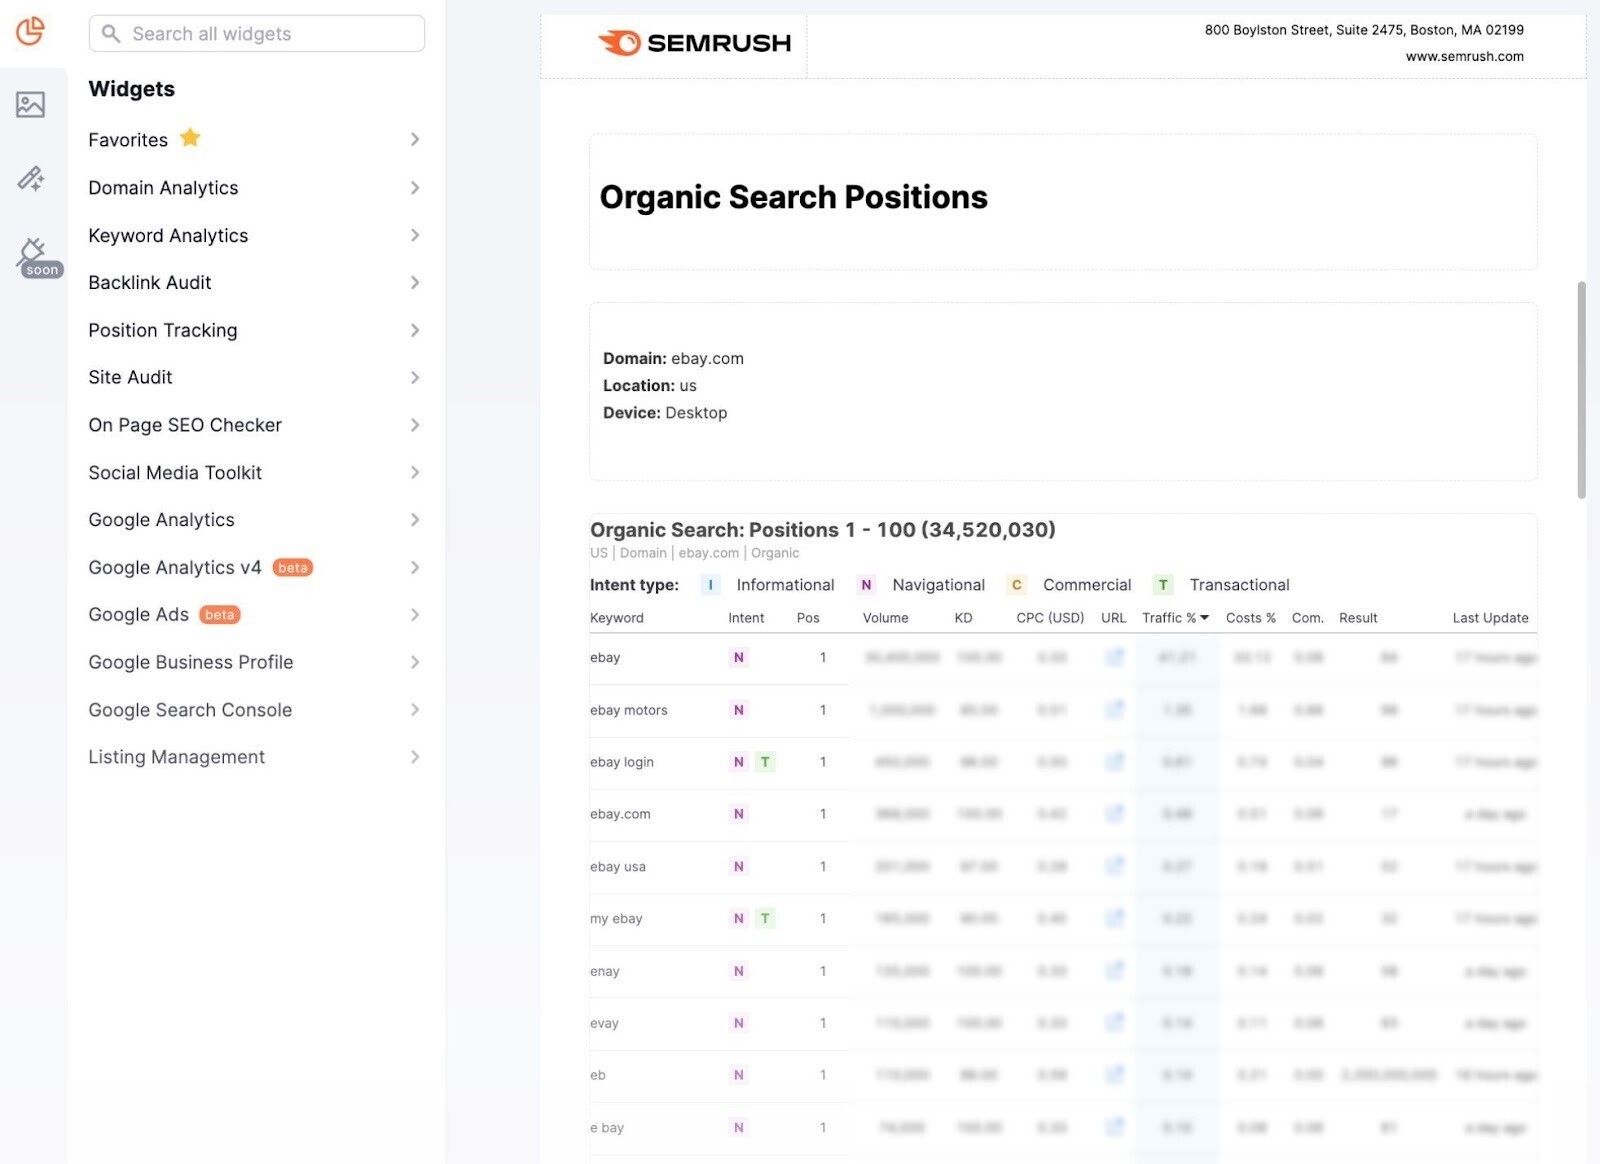This screenshot has width=1600, height=1164.
Task: Click the www.semrush.com link
Action: pos(1464,56)
